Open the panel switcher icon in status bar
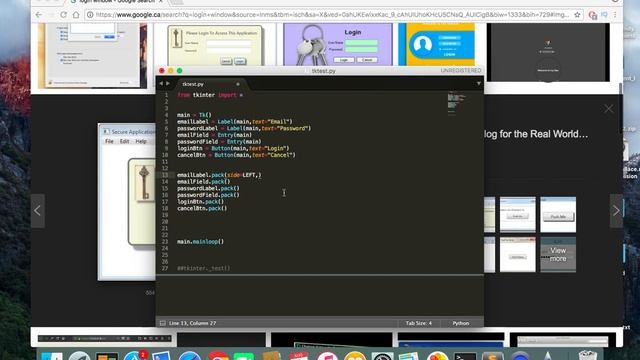The width and height of the screenshot is (640, 360). click(x=162, y=323)
